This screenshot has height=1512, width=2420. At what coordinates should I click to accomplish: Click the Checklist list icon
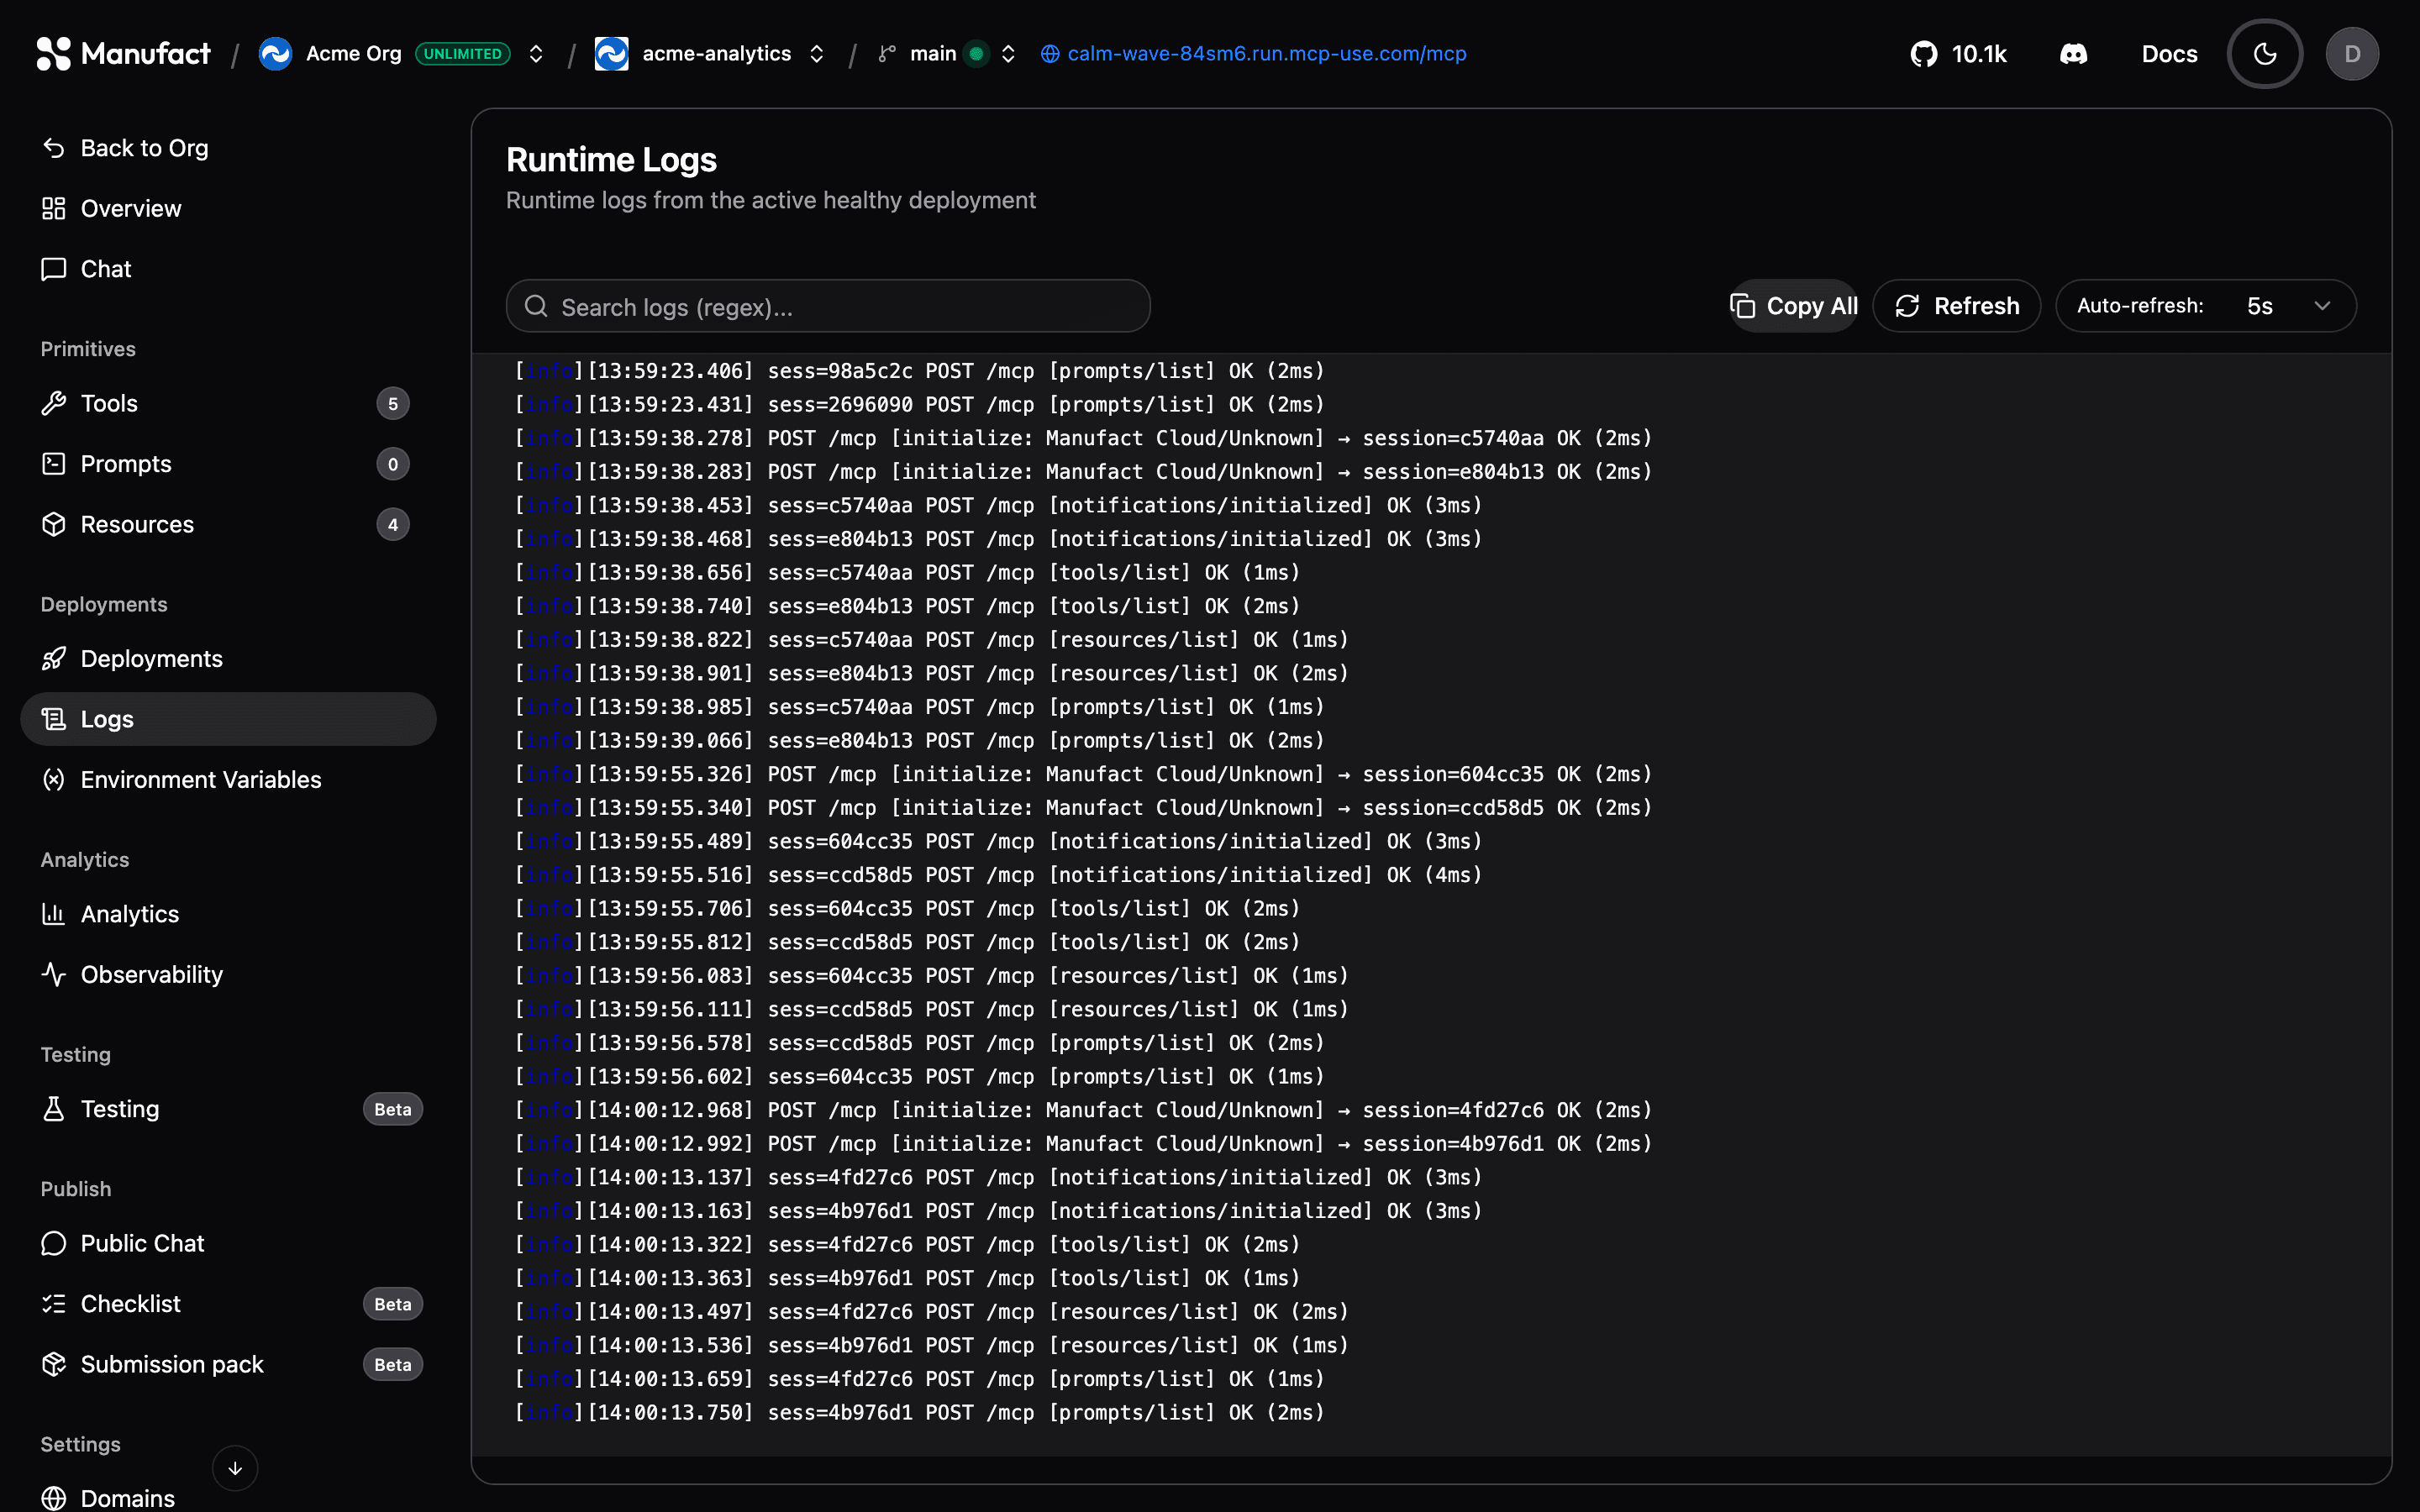pyautogui.click(x=54, y=1304)
